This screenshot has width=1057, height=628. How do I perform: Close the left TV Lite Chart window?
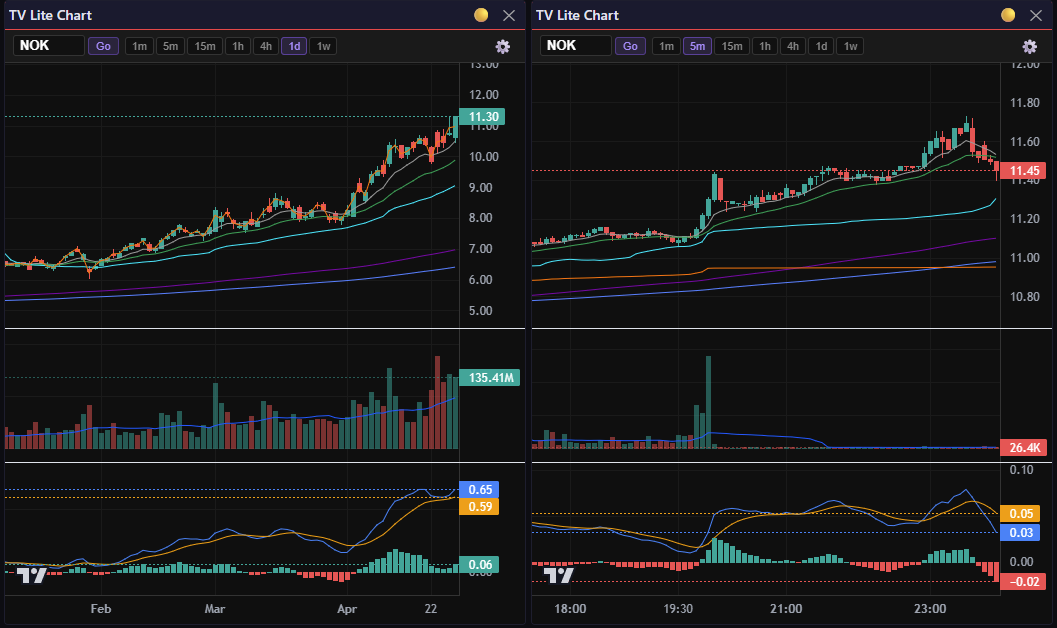point(509,15)
